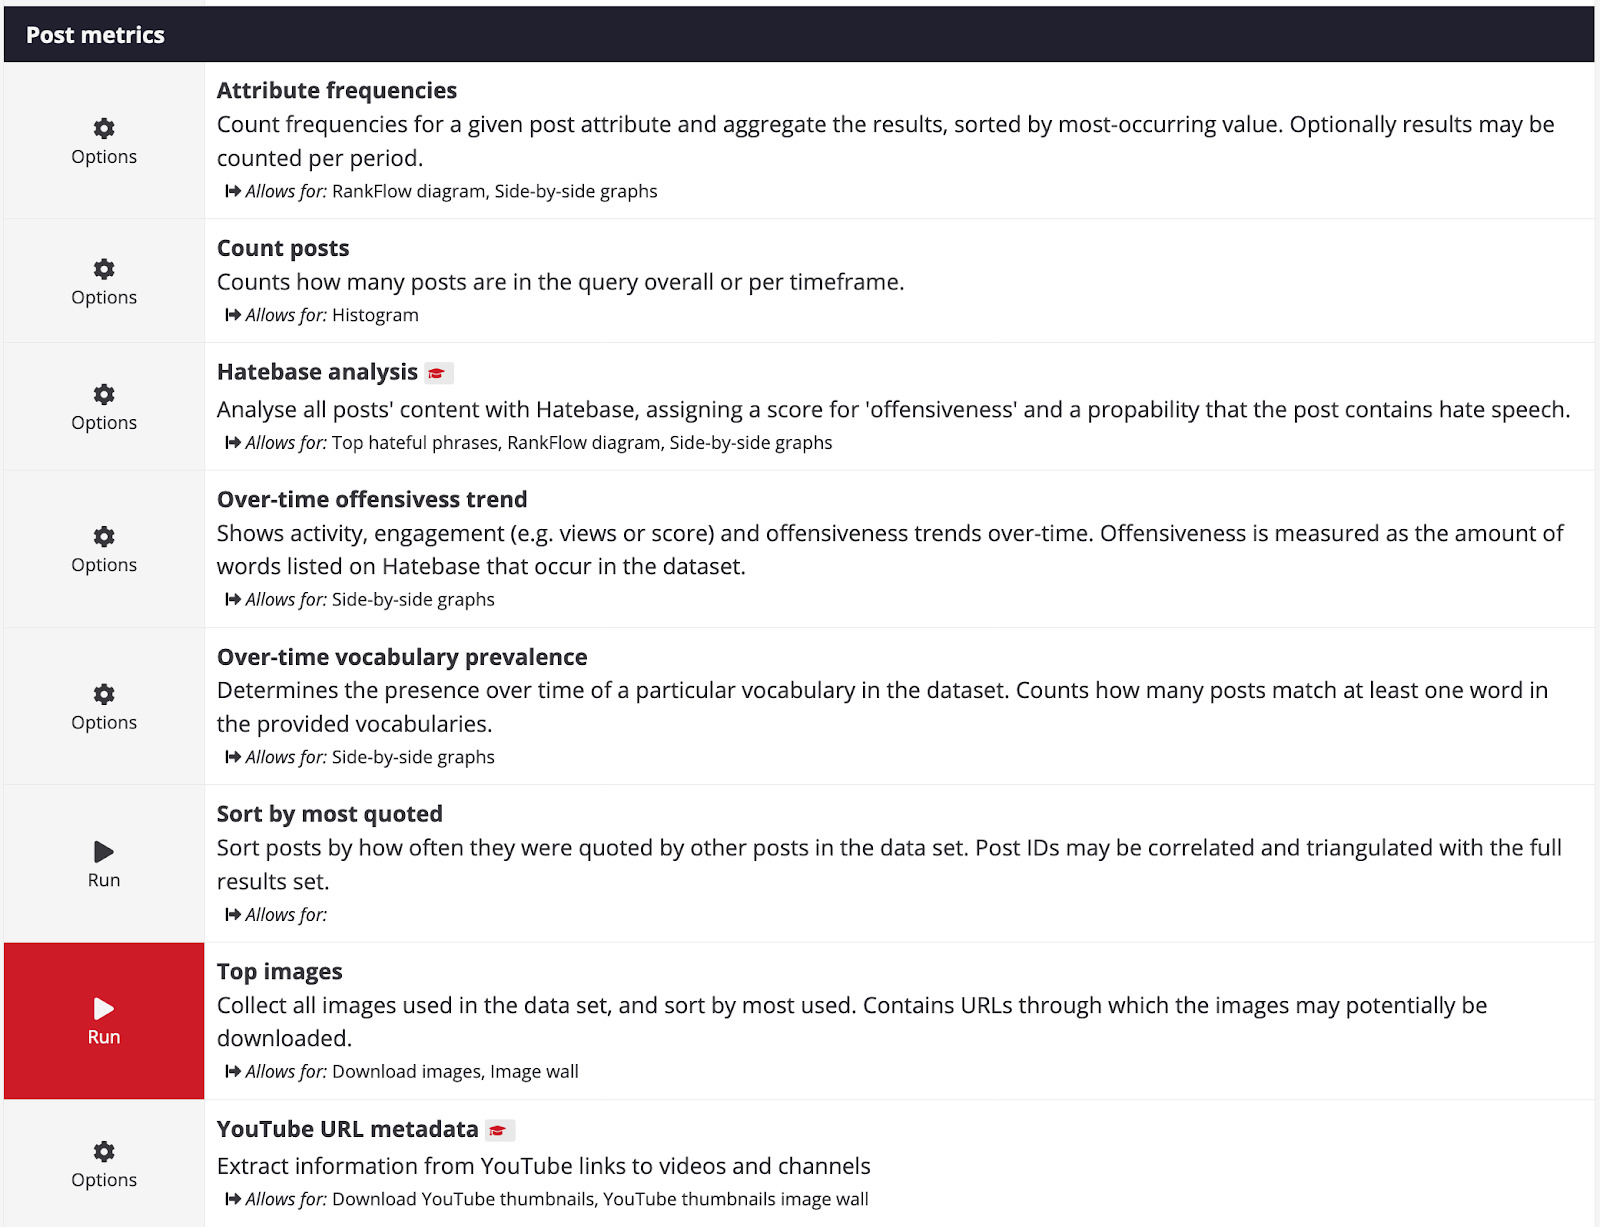Open YouTube URL metadata options gear
Image resolution: width=1600 pixels, height=1227 pixels.
[104, 1151]
